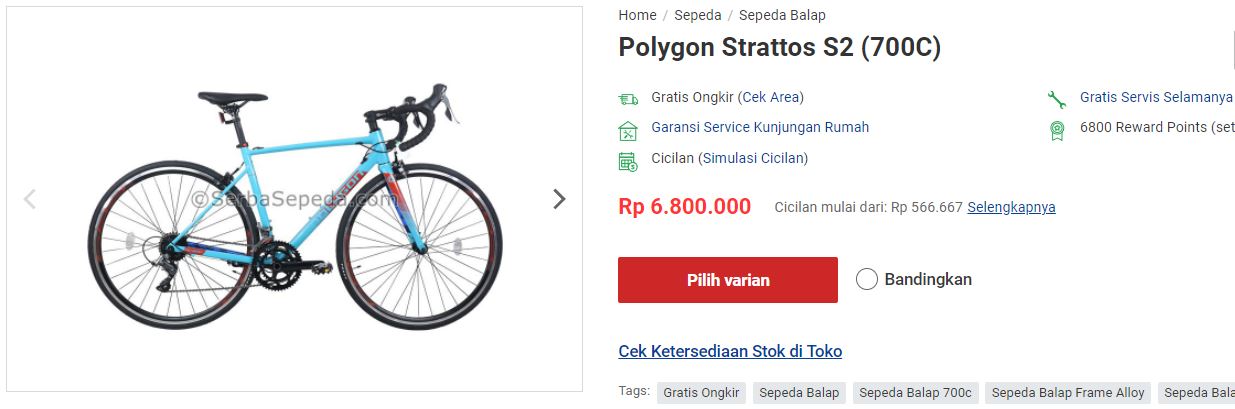Click Cek Ketersediaan Stok di Toko

pos(730,351)
